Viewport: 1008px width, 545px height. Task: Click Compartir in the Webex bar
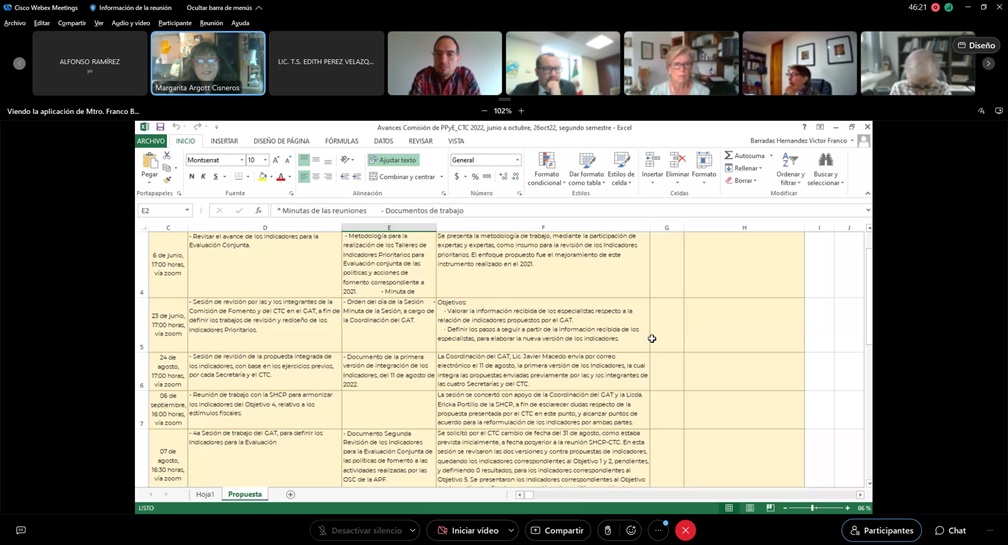(557, 530)
